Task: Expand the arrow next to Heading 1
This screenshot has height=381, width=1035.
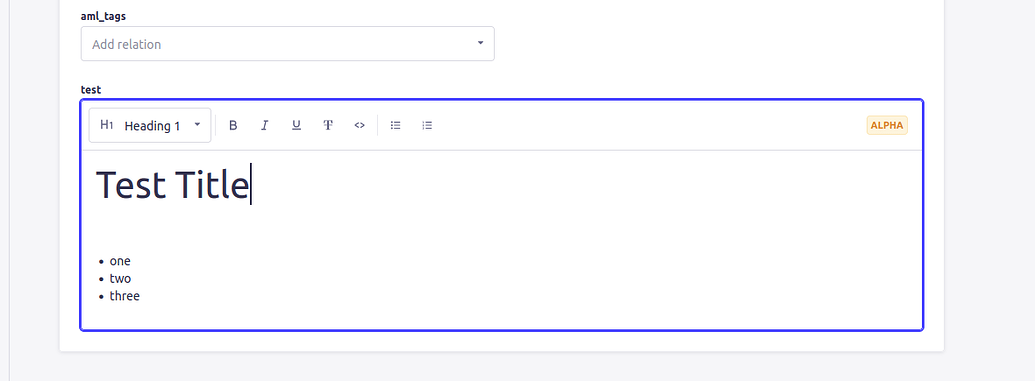Action: [197, 124]
